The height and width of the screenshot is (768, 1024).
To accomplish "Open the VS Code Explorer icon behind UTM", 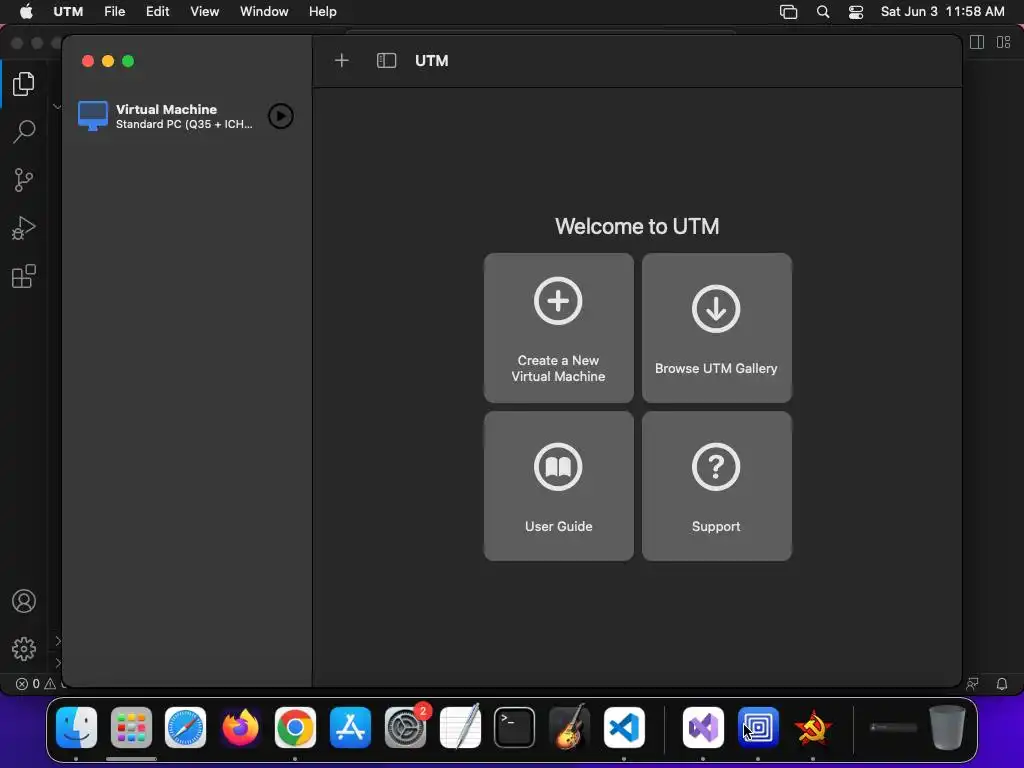I will (x=24, y=84).
